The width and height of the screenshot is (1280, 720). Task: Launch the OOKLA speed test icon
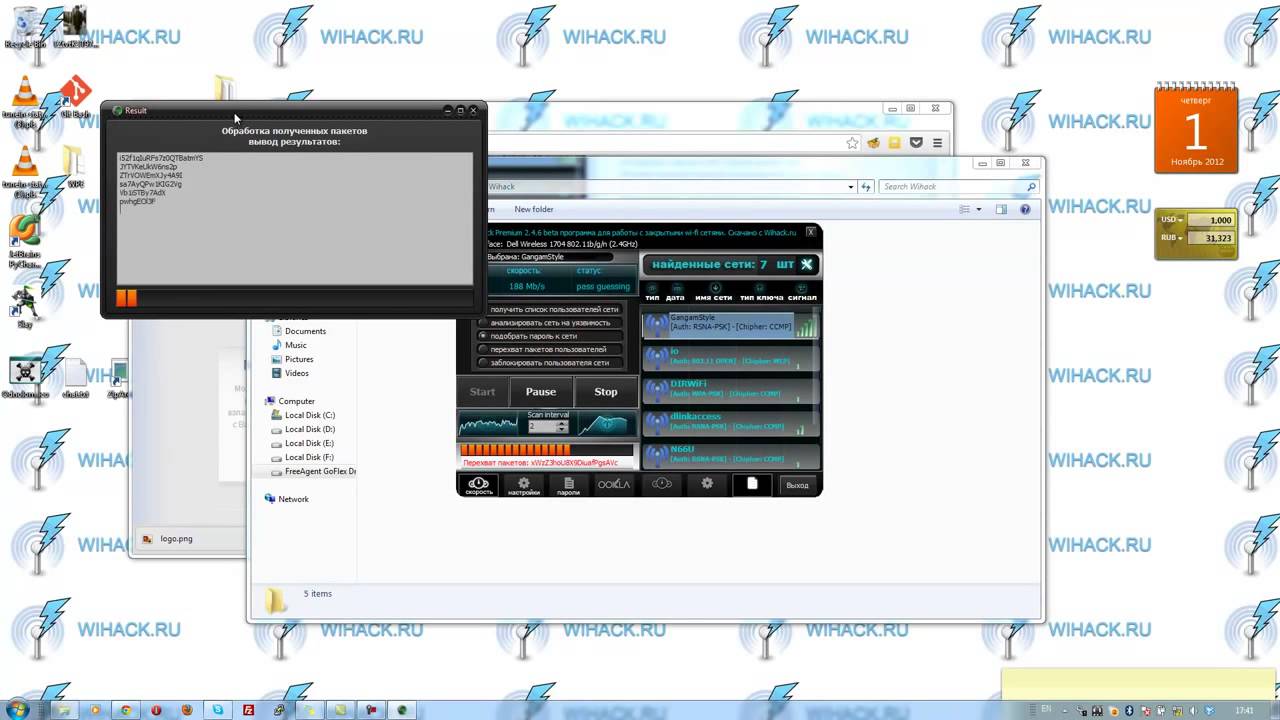click(614, 484)
